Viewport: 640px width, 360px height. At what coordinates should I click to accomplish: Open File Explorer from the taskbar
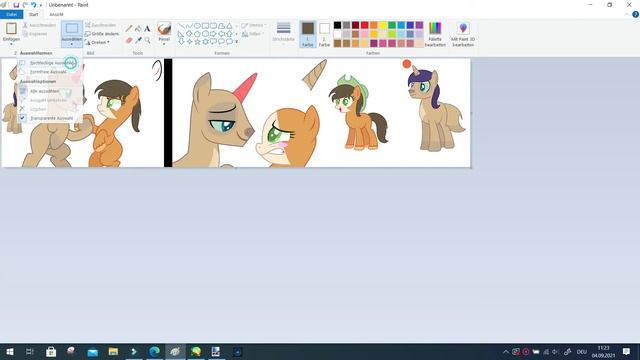click(x=113, y=351)
